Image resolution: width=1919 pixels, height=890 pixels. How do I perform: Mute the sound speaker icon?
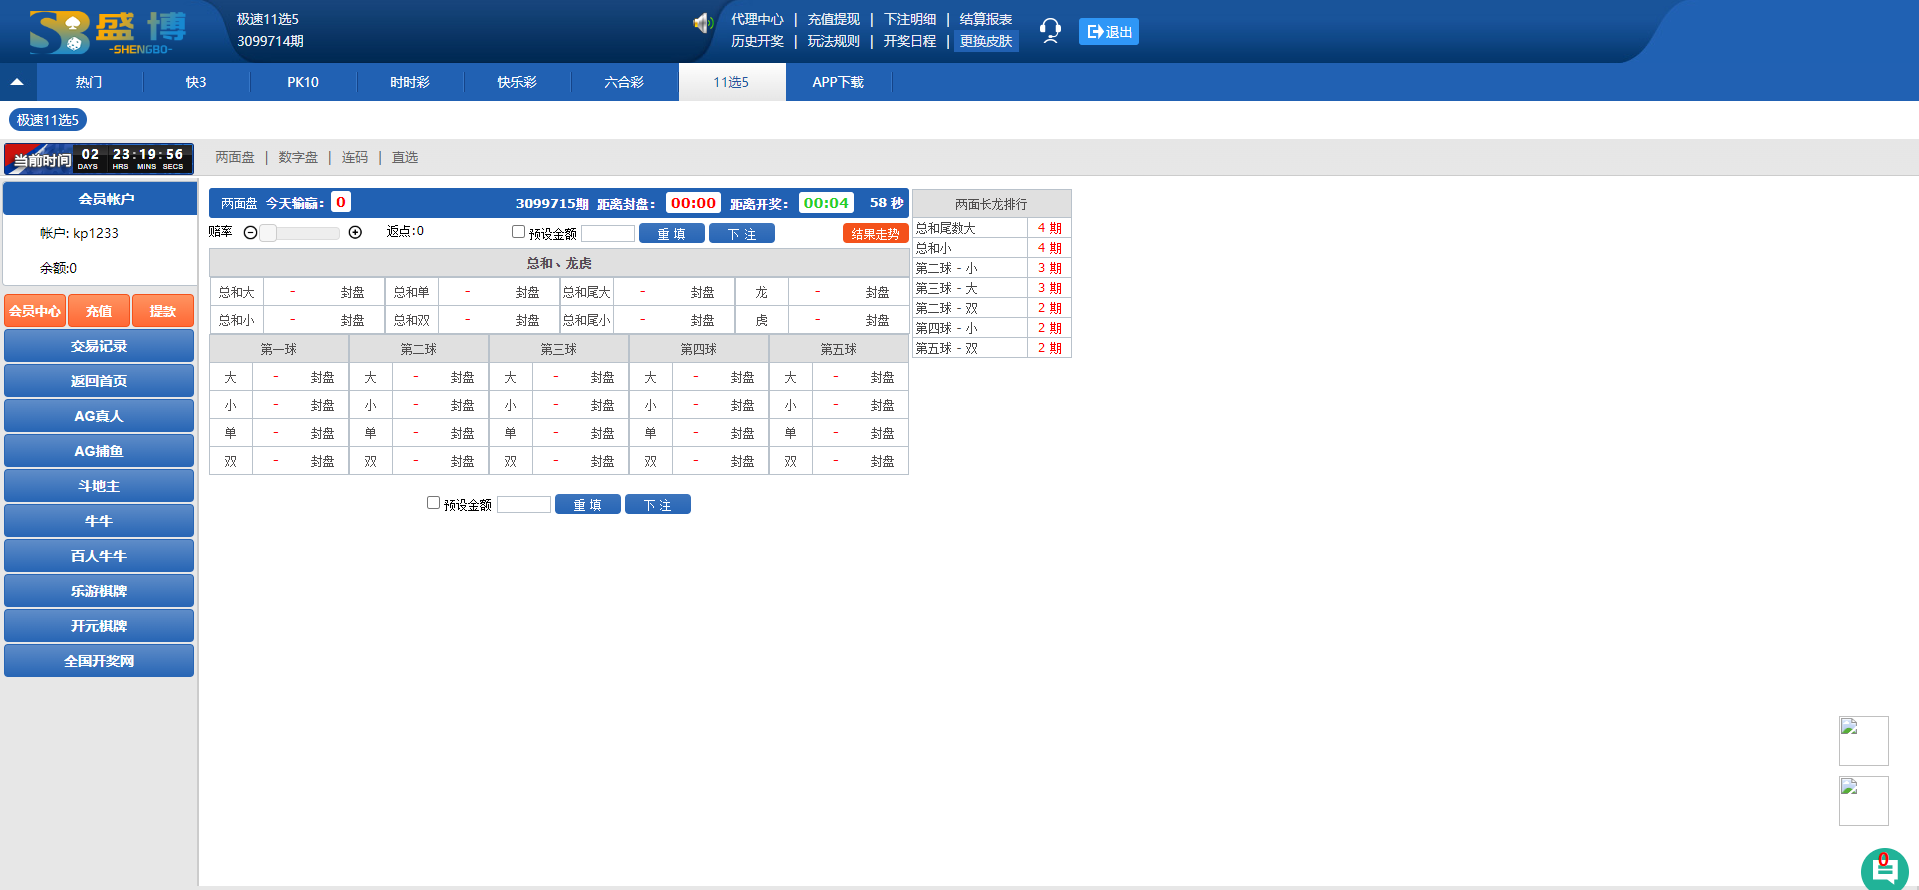pyautogui.click(x=702, y=23)
